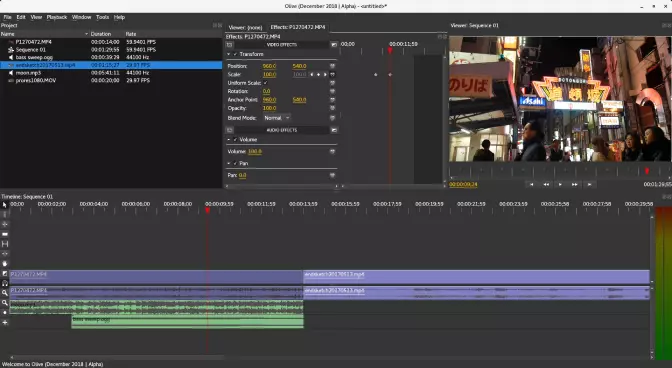
Task: Click the Add item plus button in timeline
Action: point(5,323)
